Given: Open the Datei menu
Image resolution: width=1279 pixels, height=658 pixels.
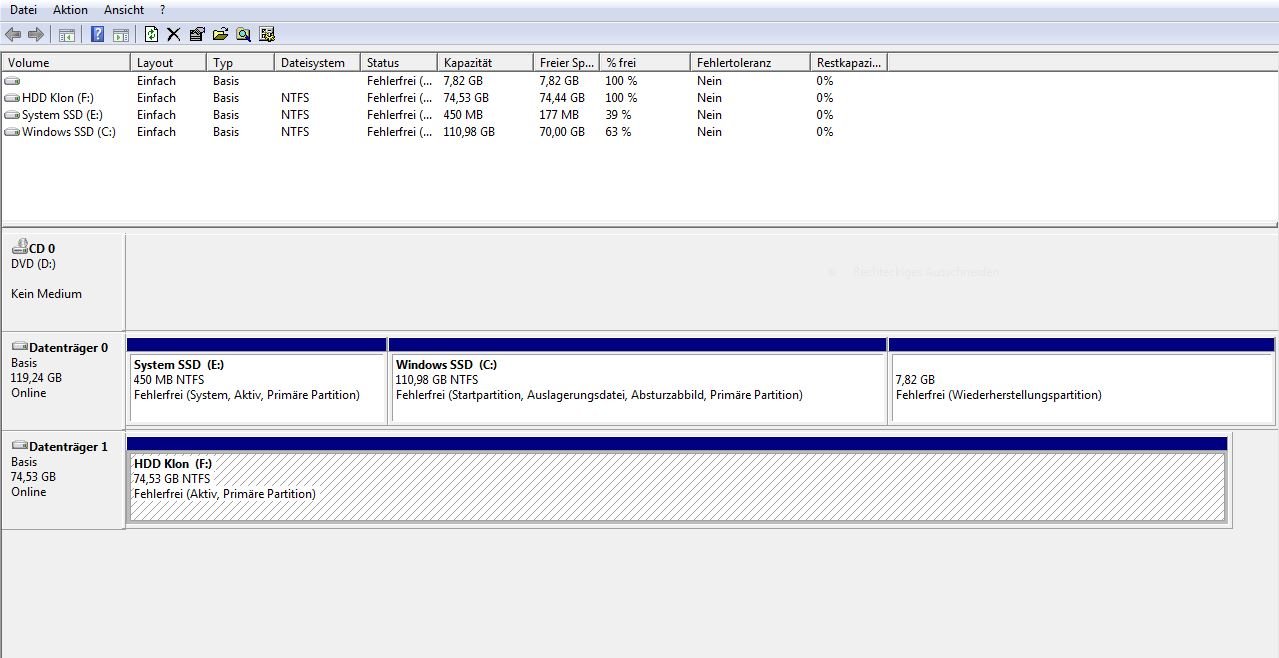Looking at the screenshot, I should click(23, 10).
